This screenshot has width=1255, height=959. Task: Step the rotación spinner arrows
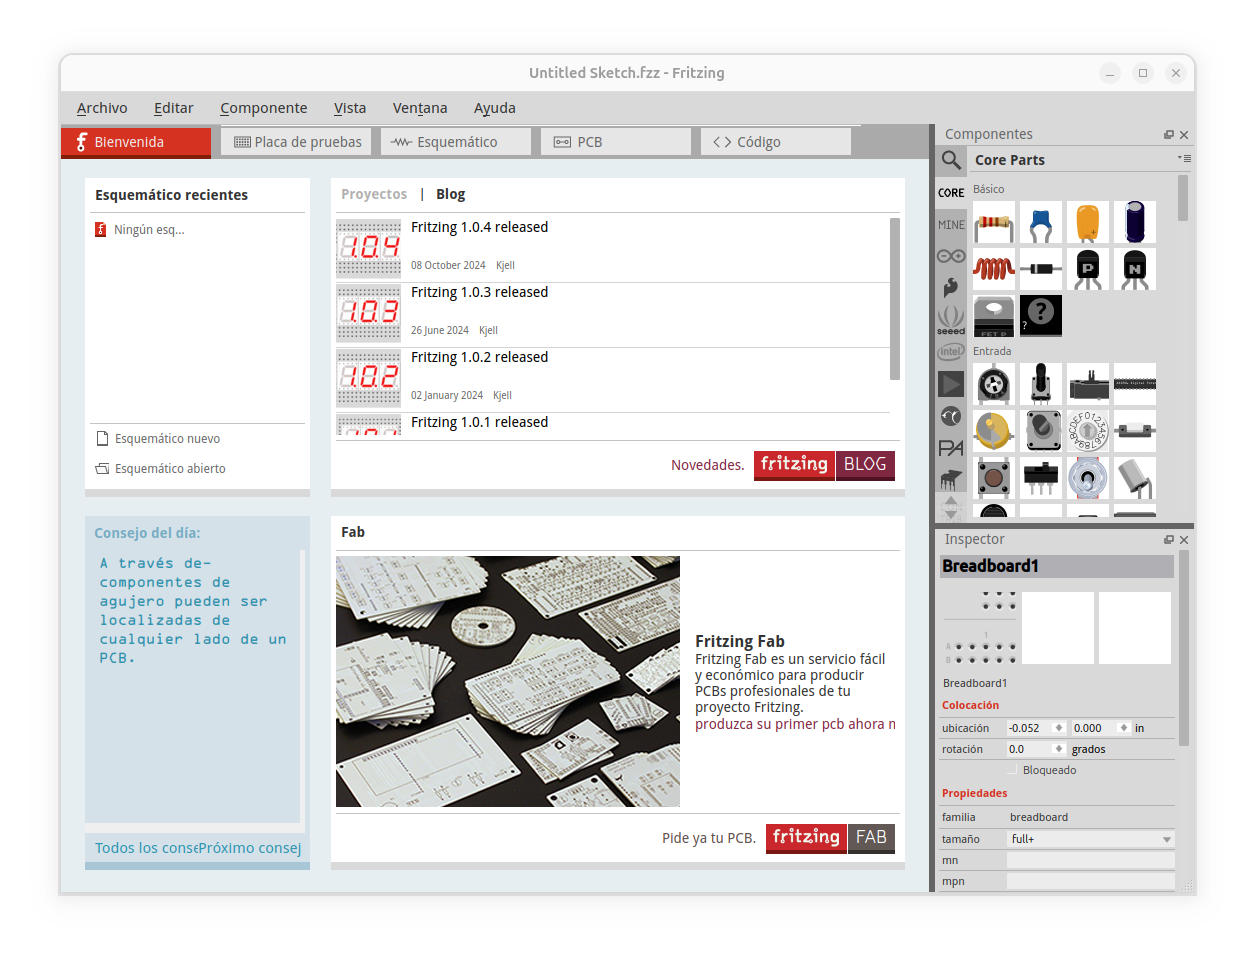coord(1059,749)
